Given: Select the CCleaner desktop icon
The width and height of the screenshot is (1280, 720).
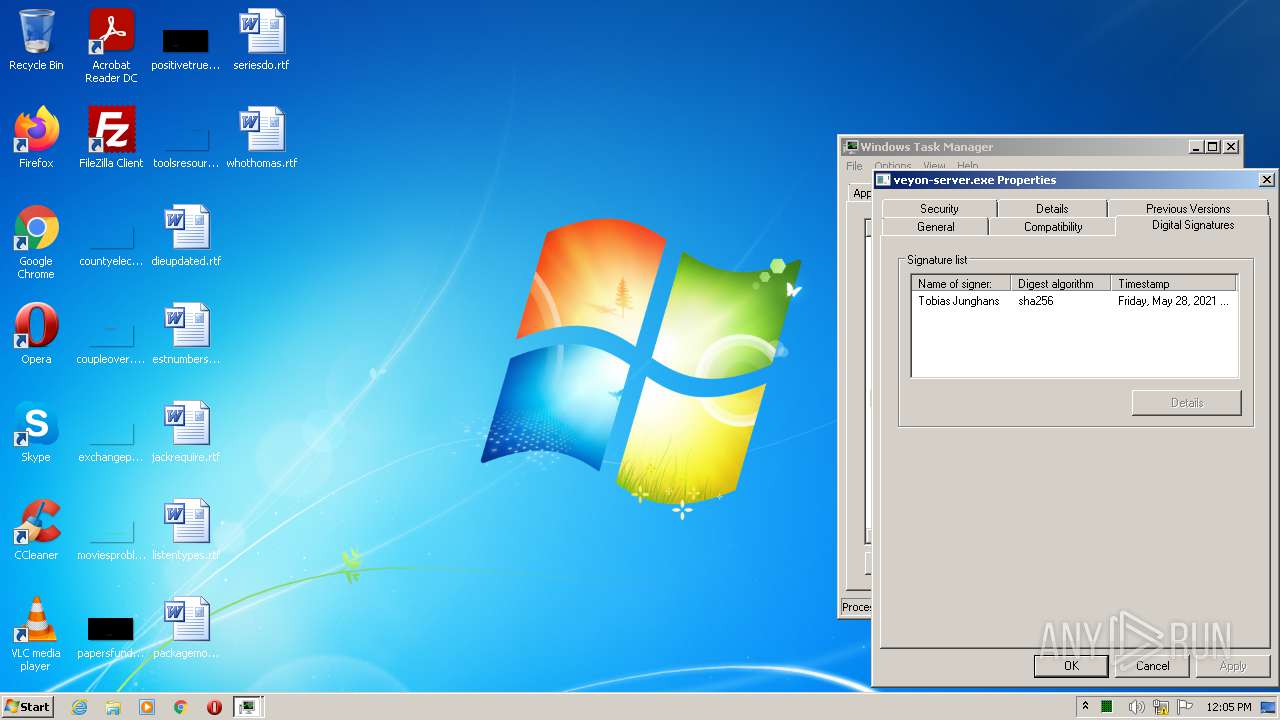Looking at the screenshot, I should [36, 530].
